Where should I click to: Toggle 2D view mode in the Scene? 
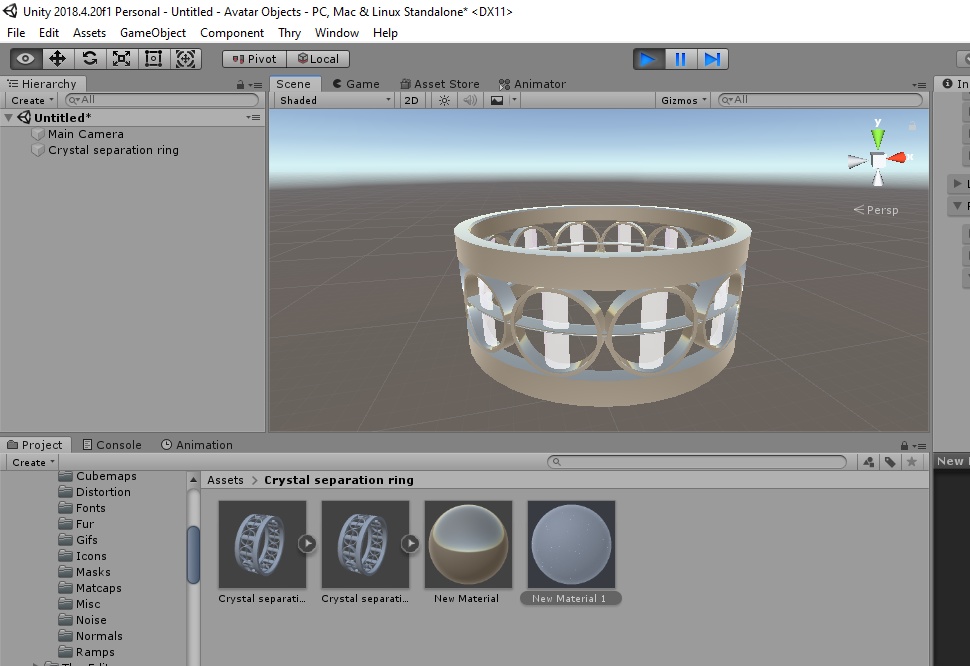pos(412,100)
